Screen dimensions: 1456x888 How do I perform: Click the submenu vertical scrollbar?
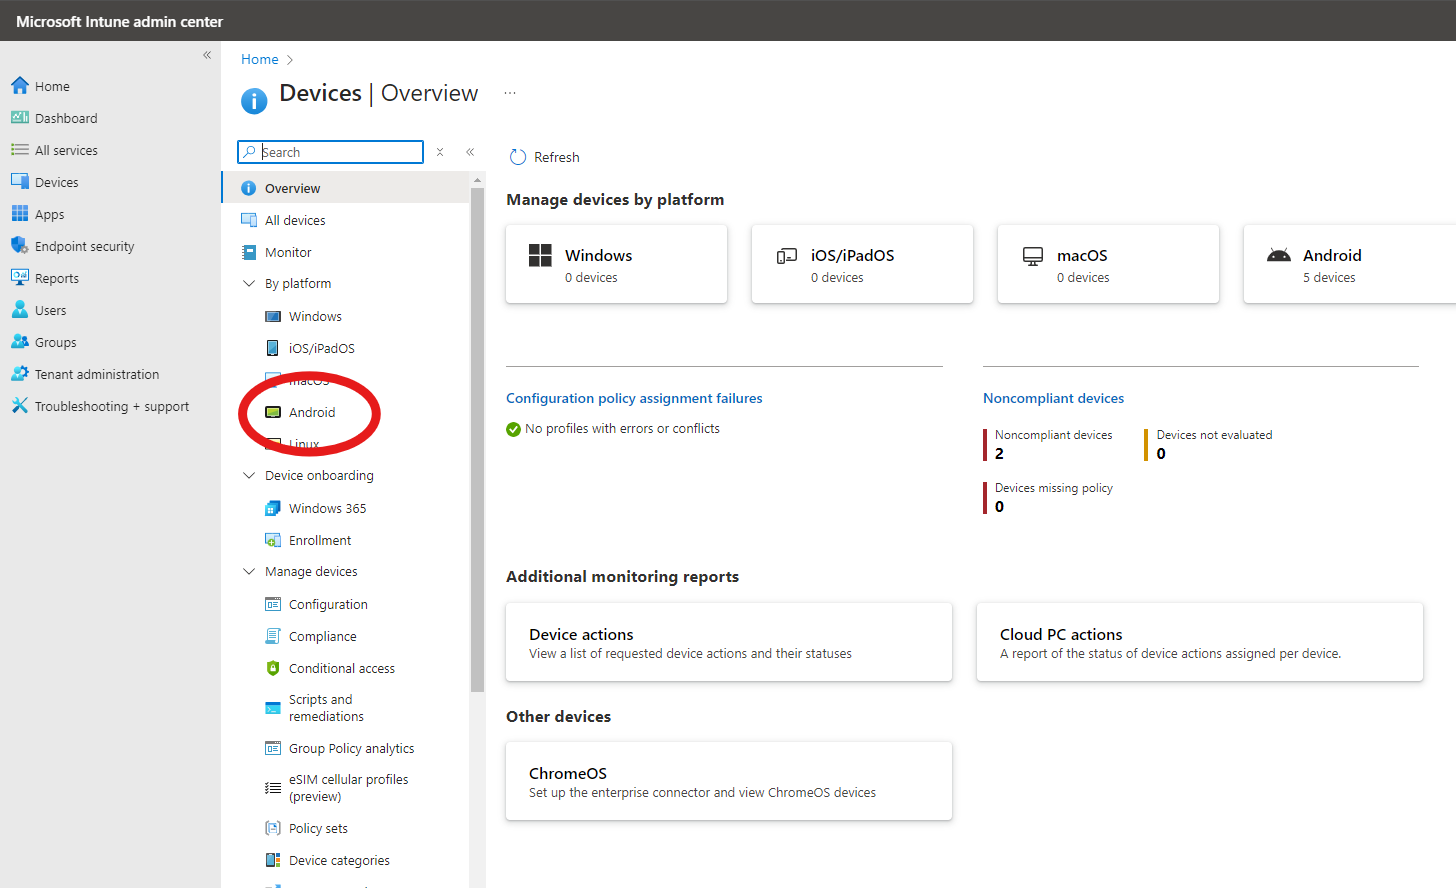pyautogui.click(x=477, y=440)
